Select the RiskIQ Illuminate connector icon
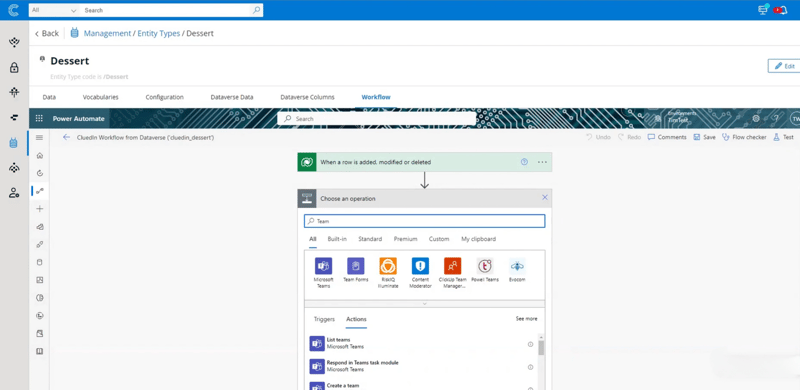Viewport: 800px width, 390px height. tap(388, 266)
